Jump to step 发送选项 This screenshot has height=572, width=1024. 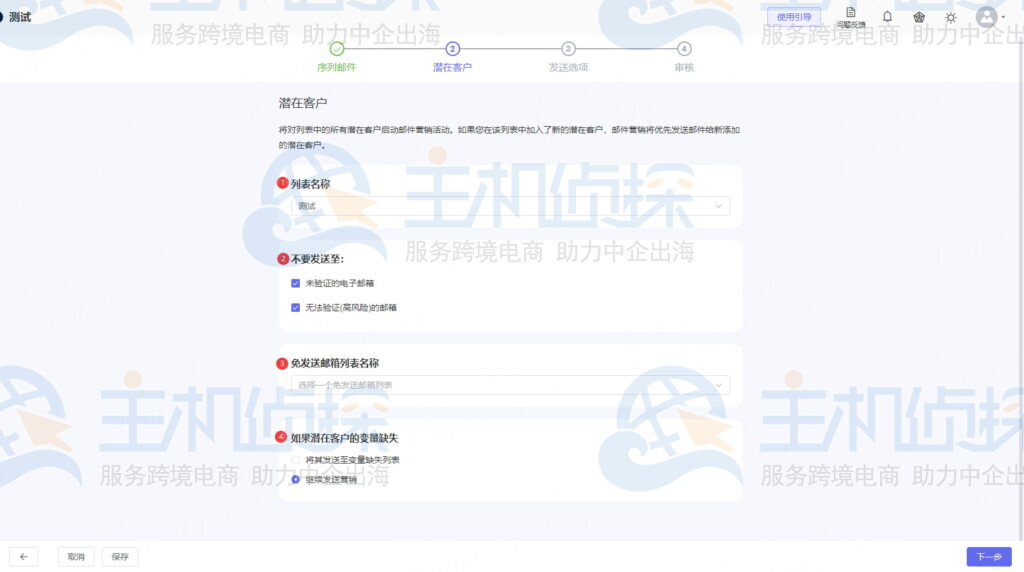tap(568, 56)
